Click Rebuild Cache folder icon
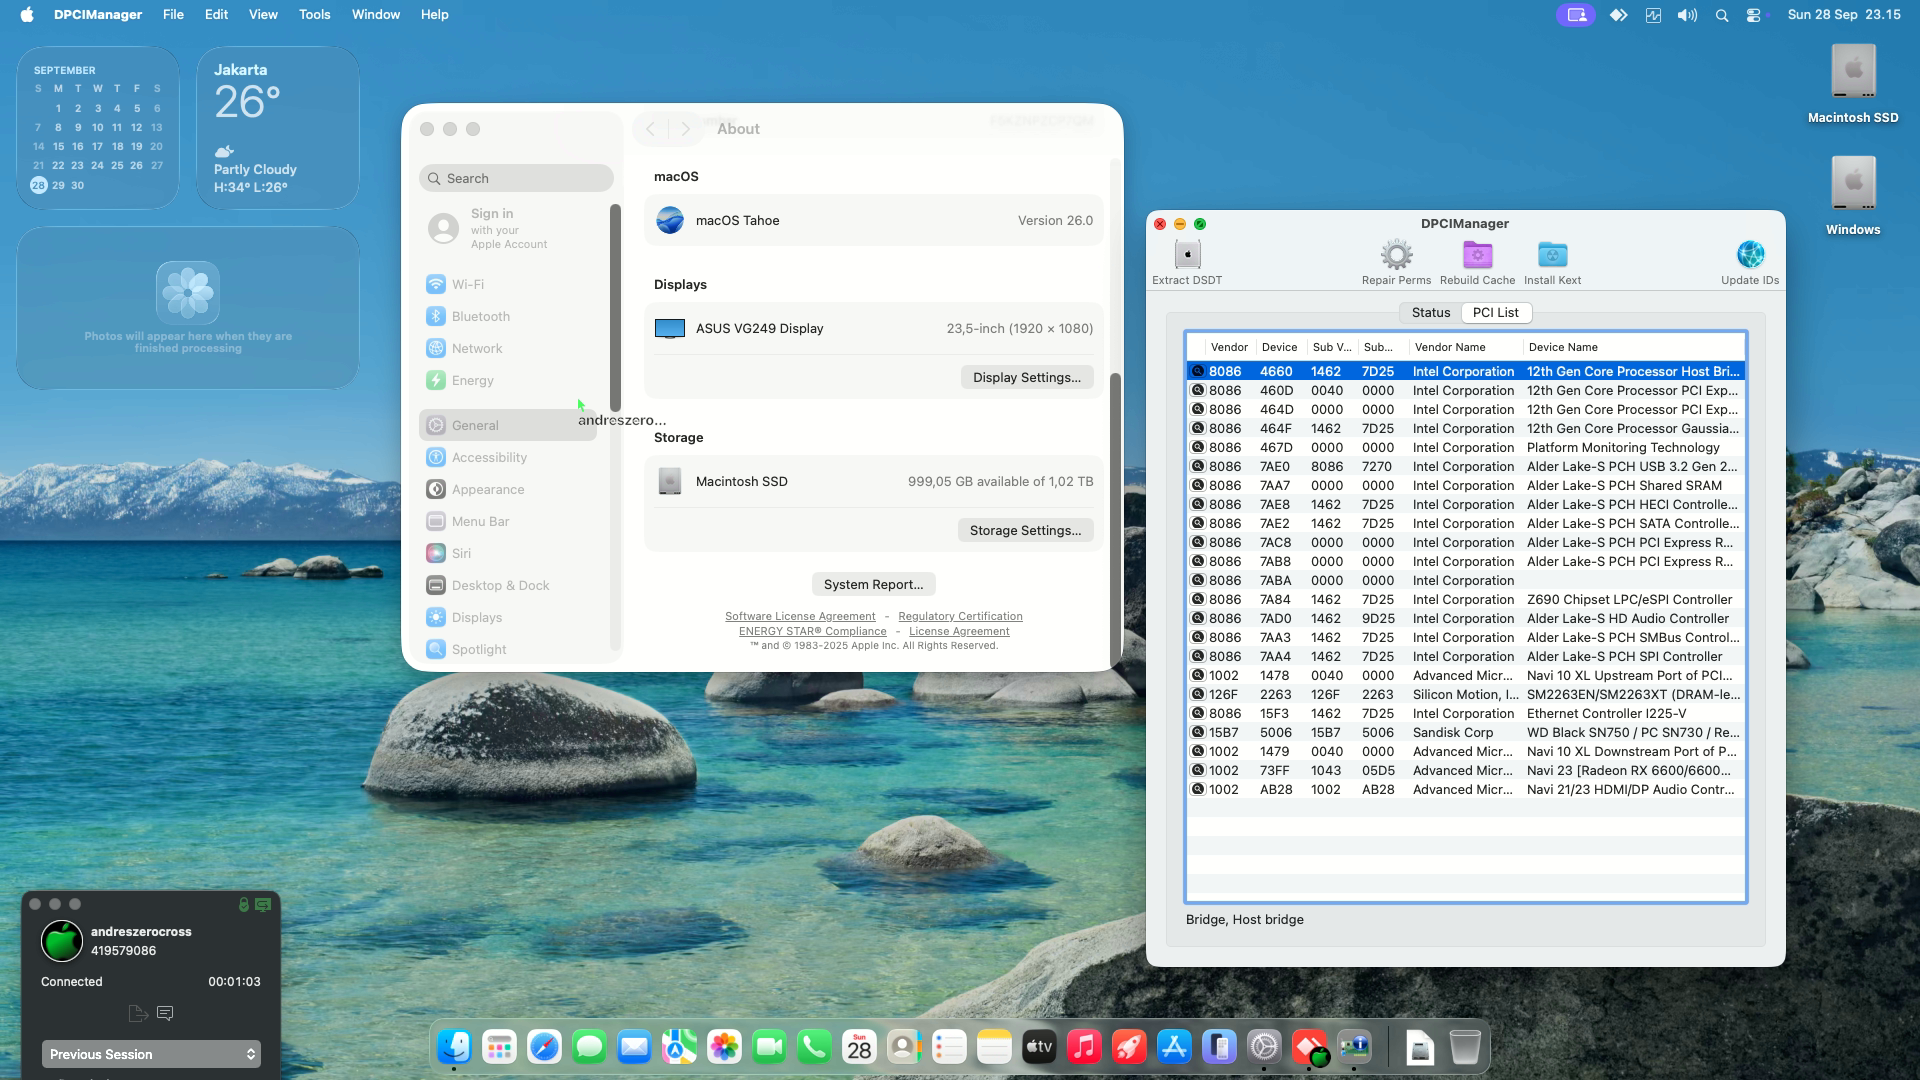The height and width of the screenshot is (1080, 1920). tap(1477, 255)
